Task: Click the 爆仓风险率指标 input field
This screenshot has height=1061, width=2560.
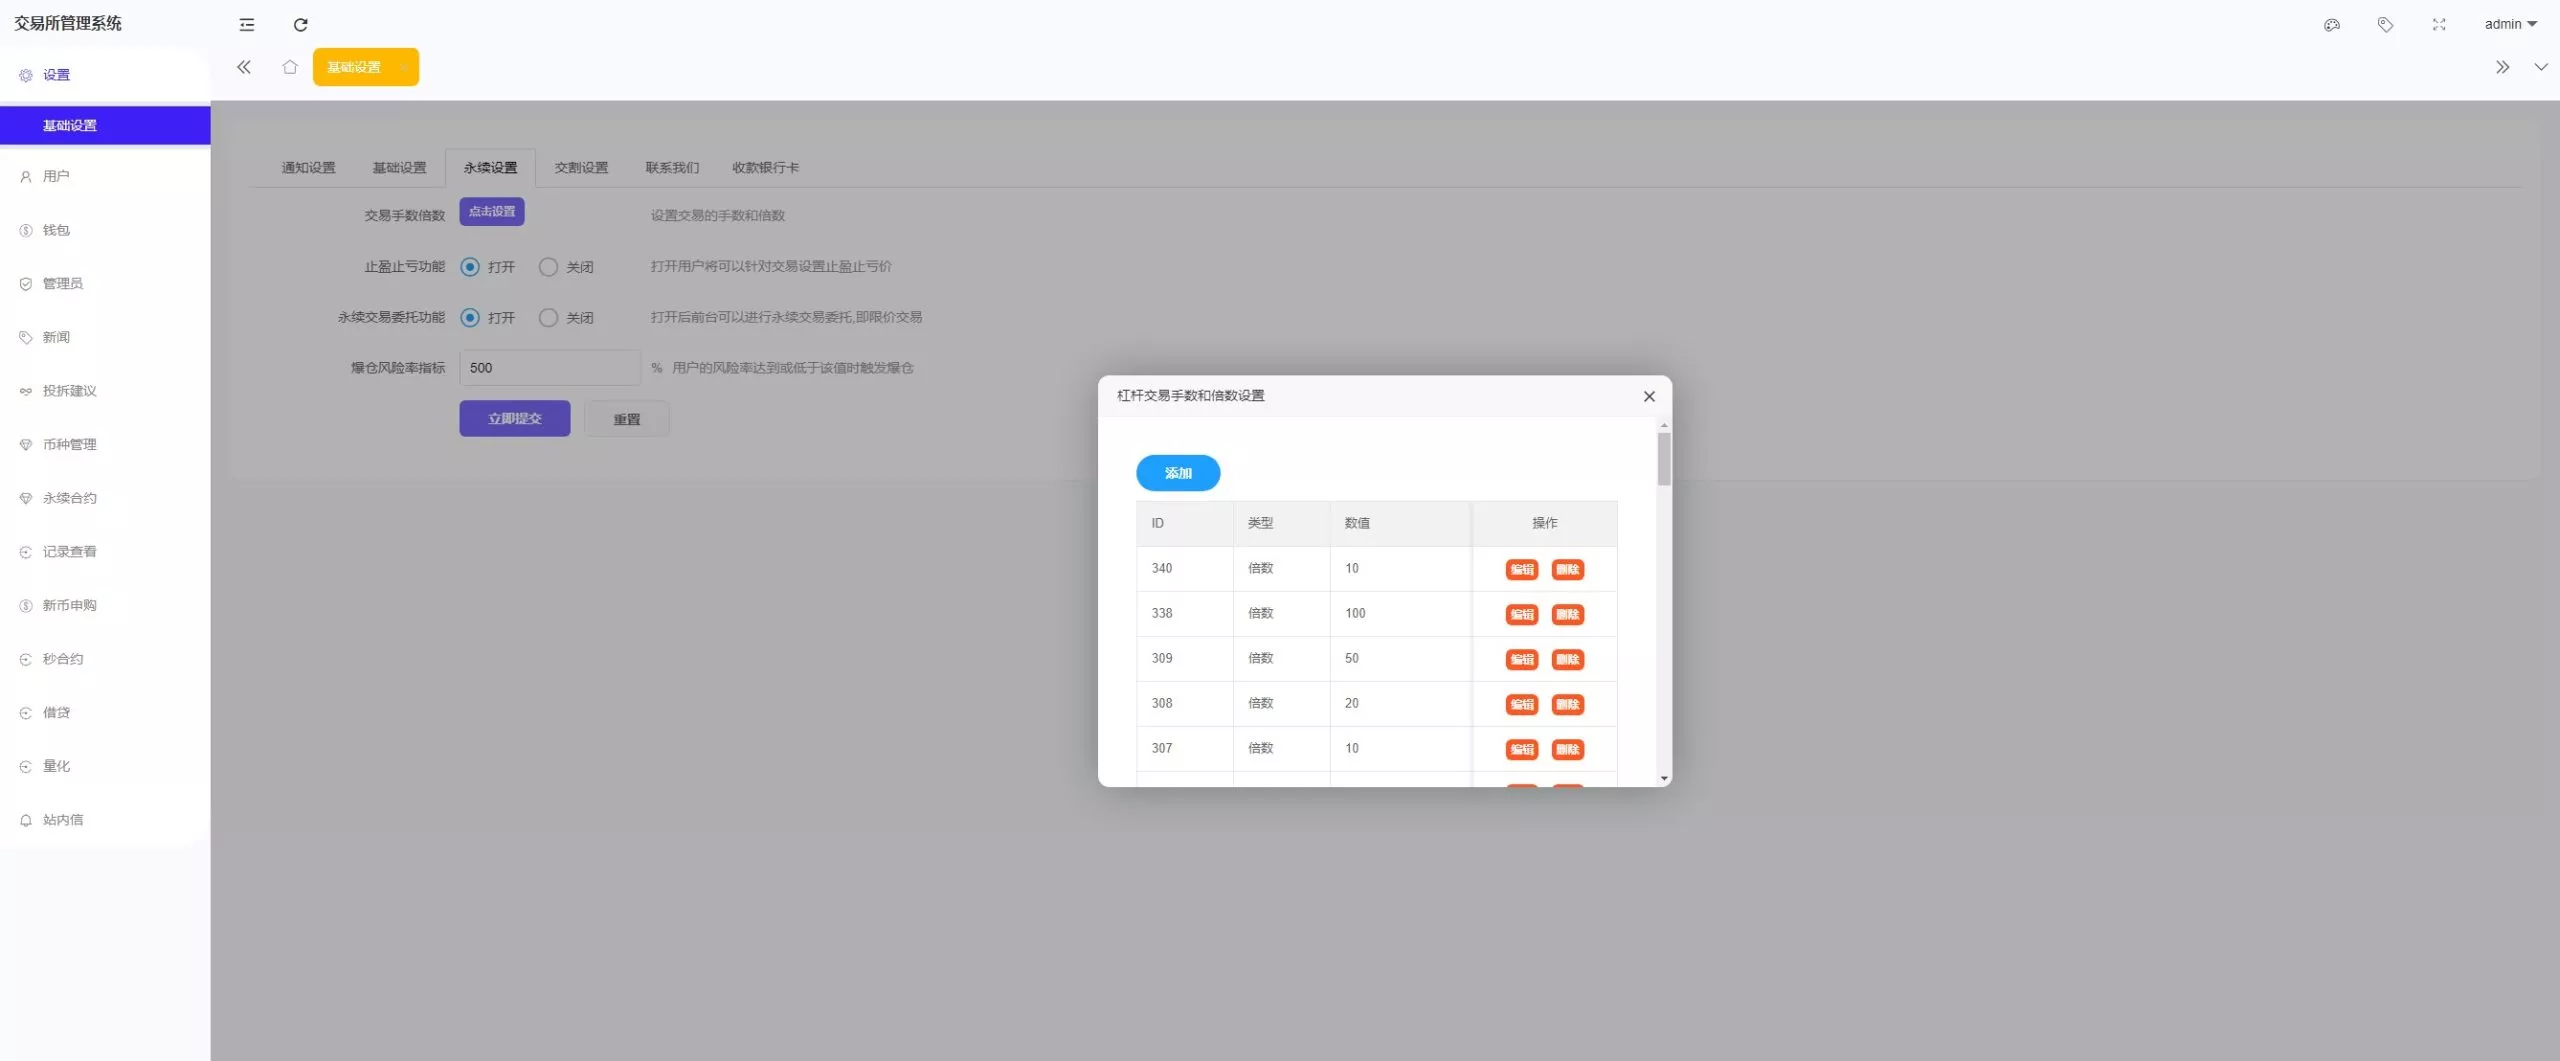Action: pos(548,367)
